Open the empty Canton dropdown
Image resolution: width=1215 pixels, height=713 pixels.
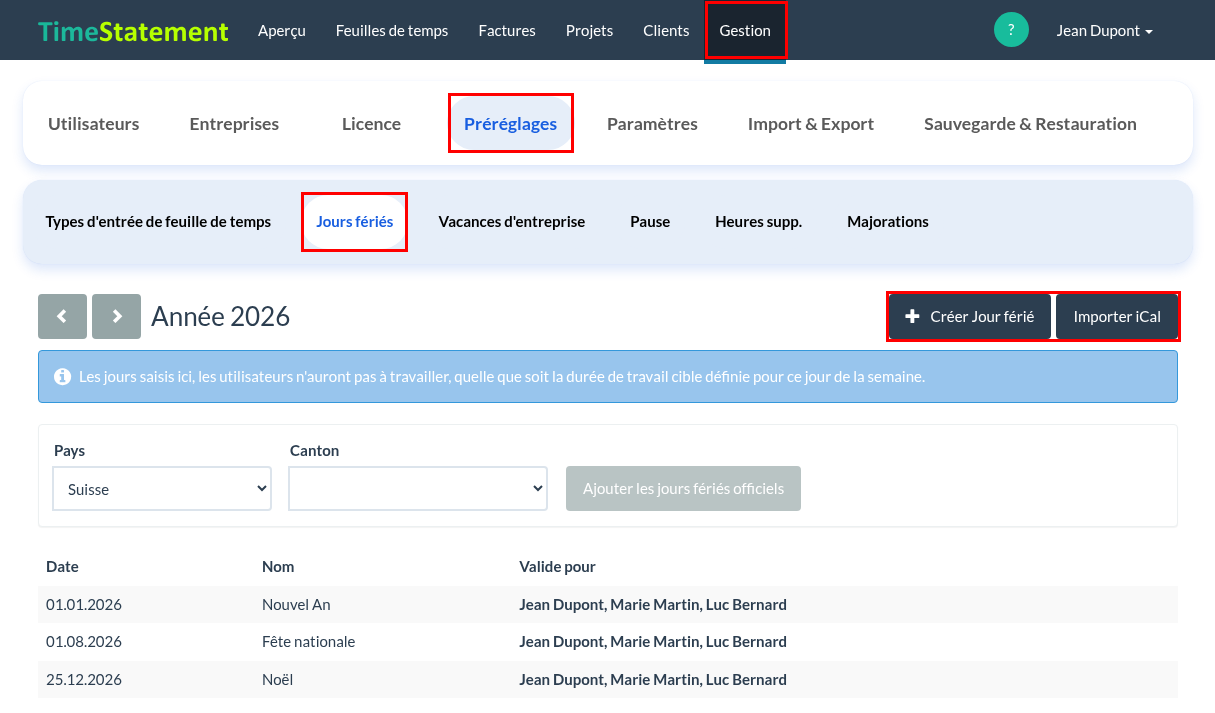click(x=418, y=489)
